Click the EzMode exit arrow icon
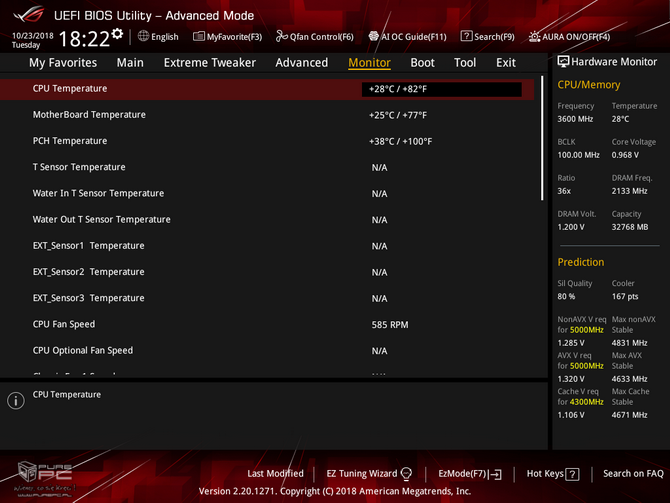The width and height of the screenshot is (670, 503). [x=496, y=474]
